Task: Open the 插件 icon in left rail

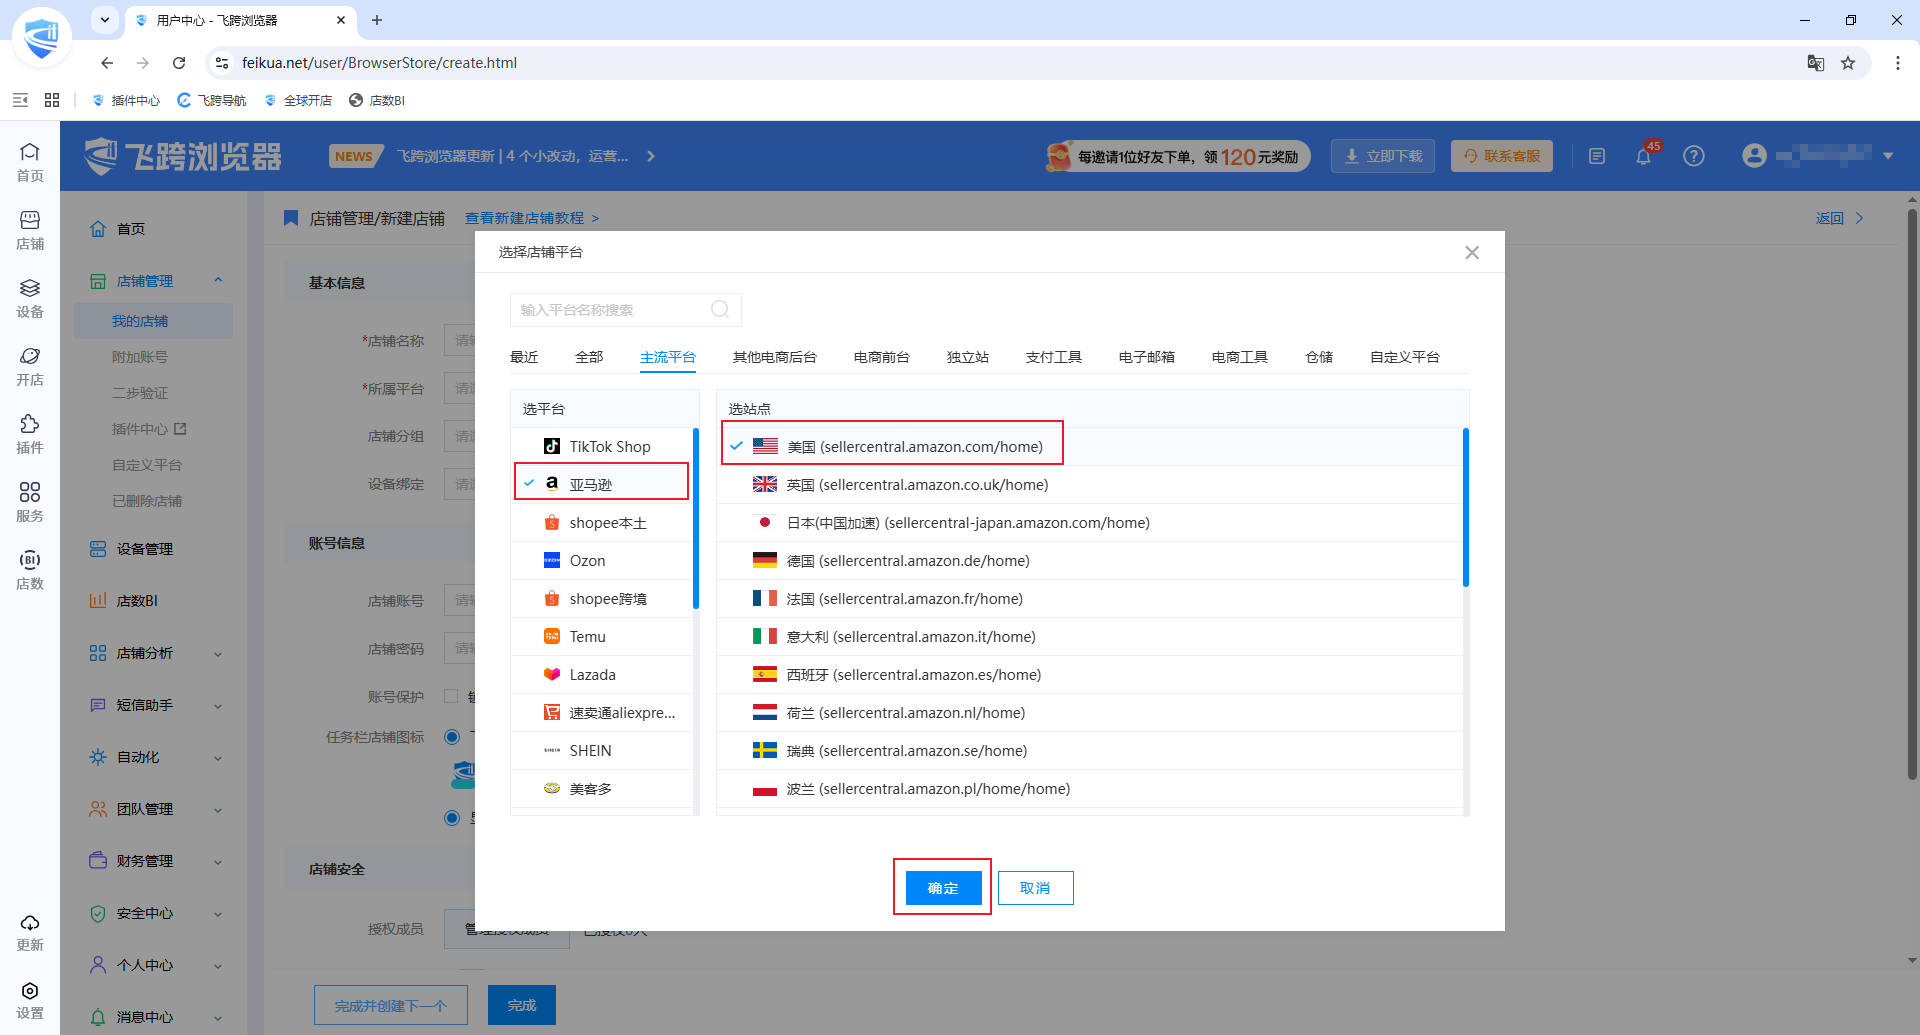Action: [x=30, y=434]
